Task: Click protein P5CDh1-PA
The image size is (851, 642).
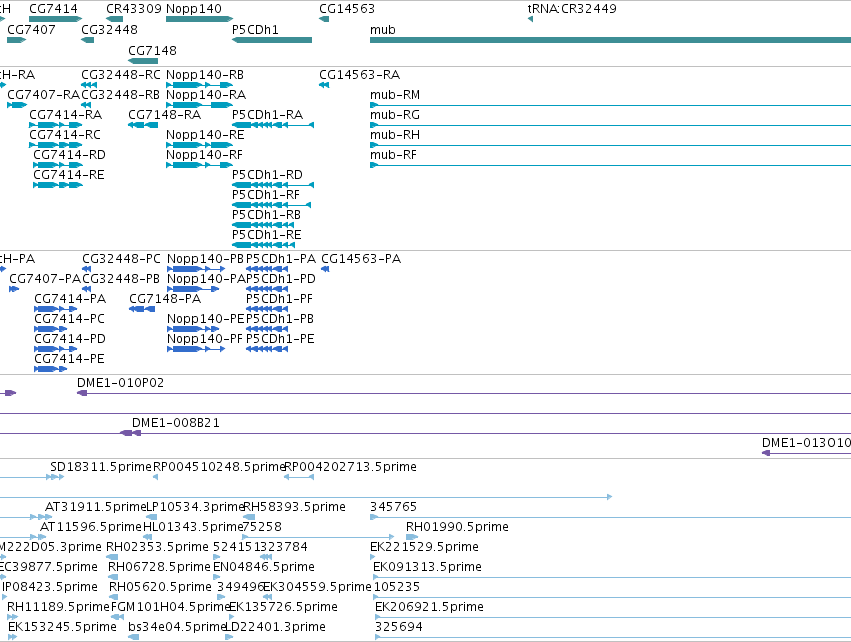Action: (x=267, y=269)
